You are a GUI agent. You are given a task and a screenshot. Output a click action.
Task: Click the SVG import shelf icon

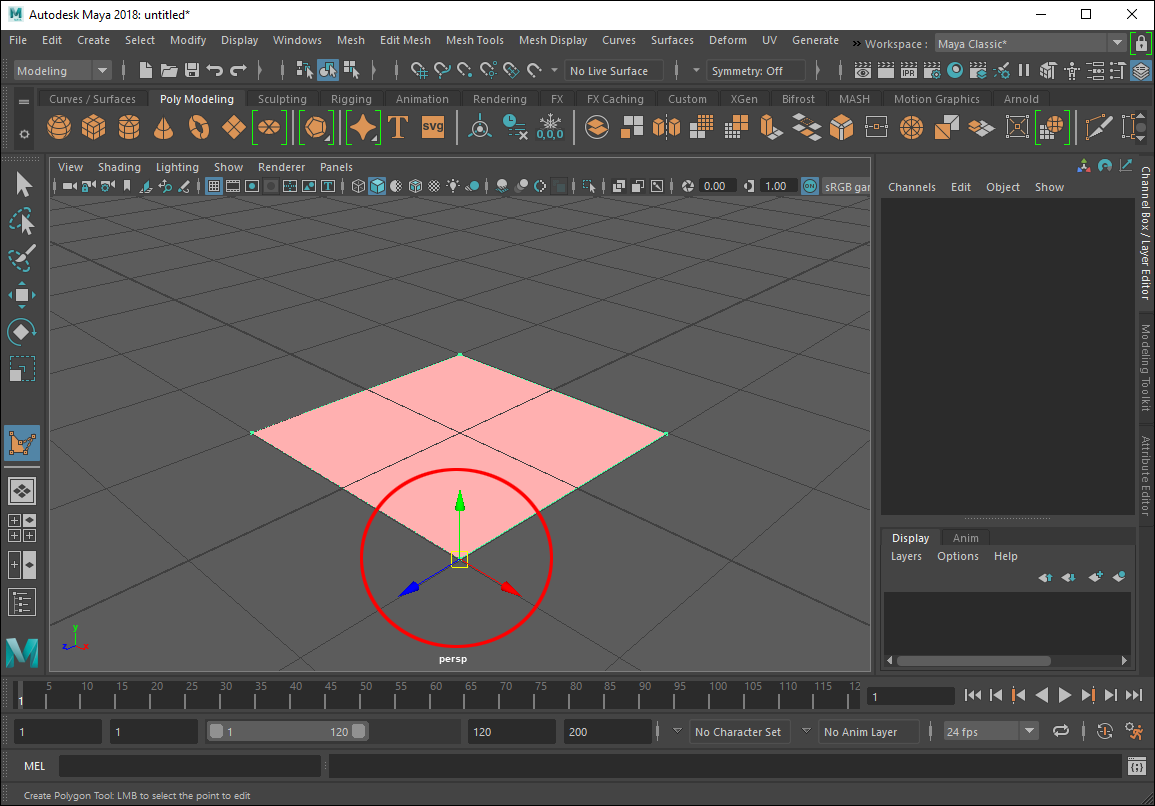click(433, 127)
